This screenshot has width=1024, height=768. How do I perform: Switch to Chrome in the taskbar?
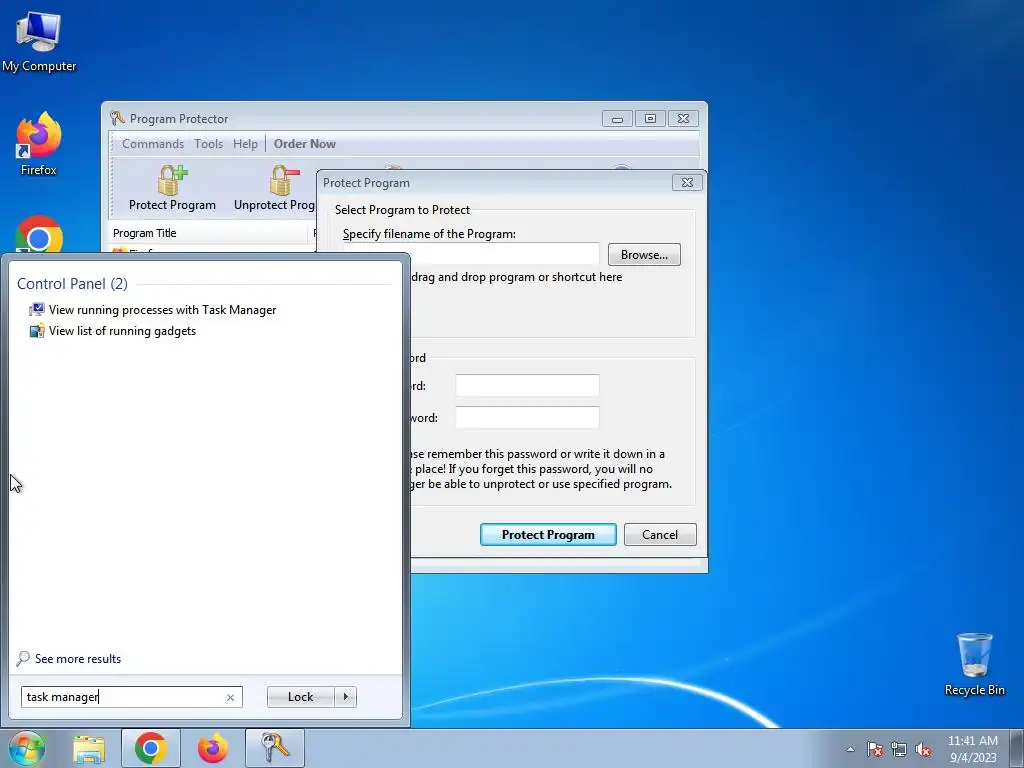coord(151,748)
